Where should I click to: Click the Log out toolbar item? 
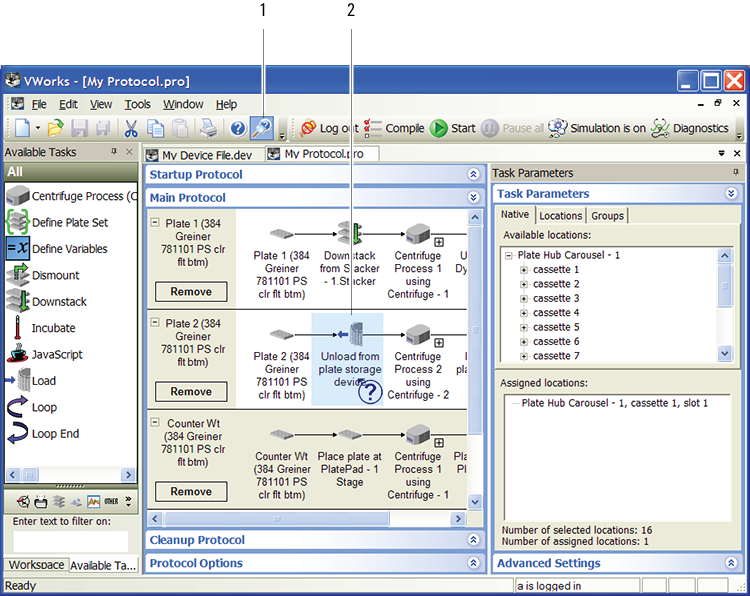329,128
